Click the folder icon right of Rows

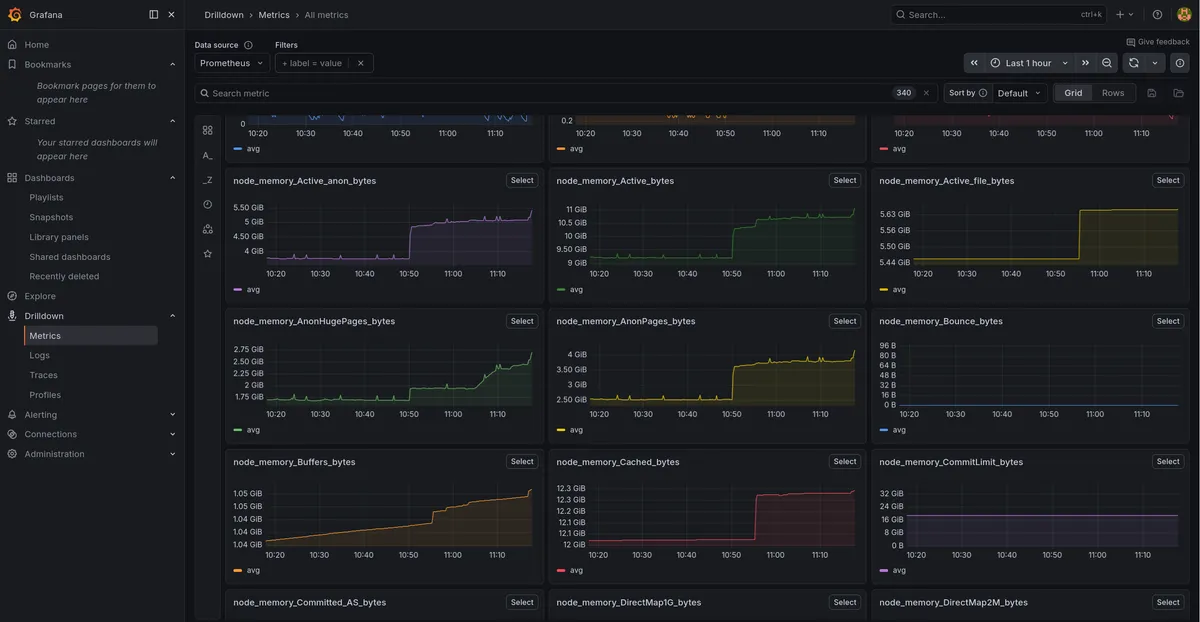(x=1178, y=93)
